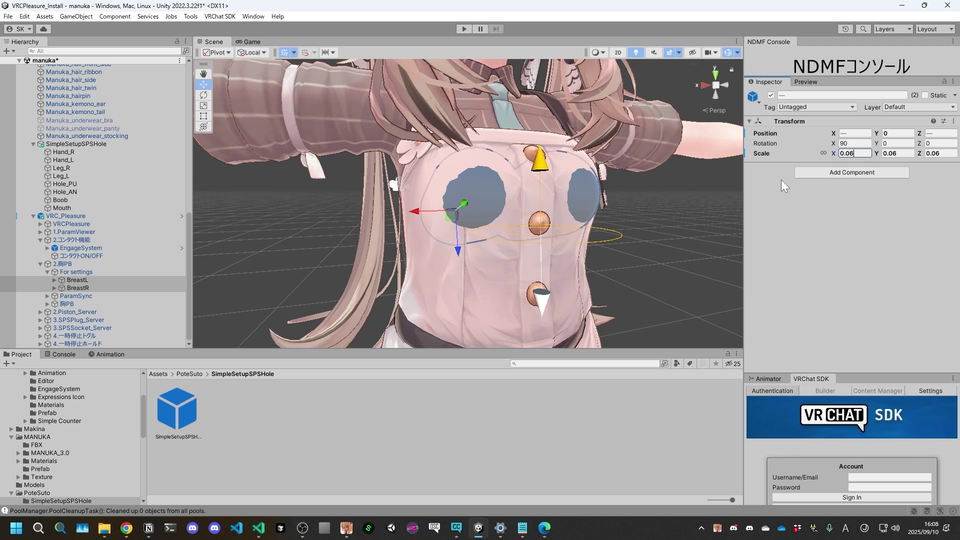Open Windows Start menu
Viewport: 960px width, 540px height.
click(16, 528)
